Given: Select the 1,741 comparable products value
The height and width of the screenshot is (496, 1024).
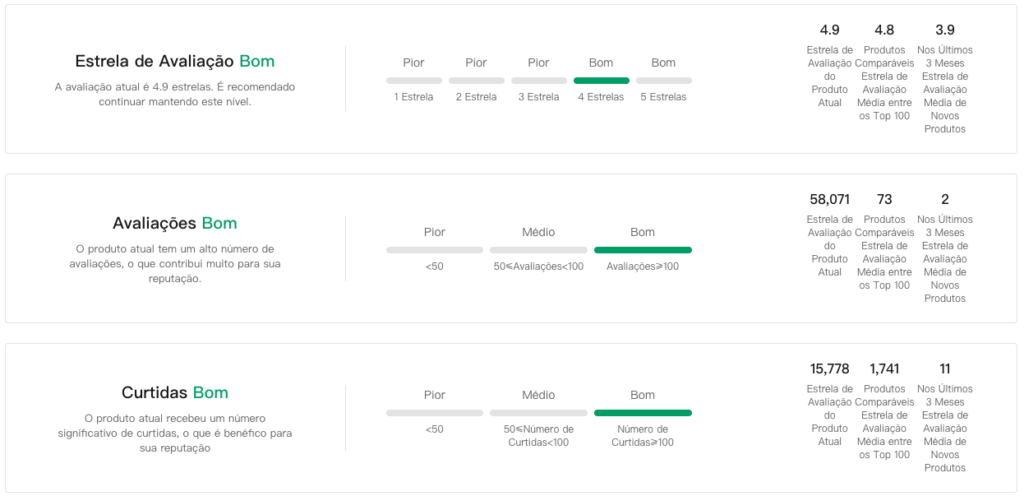Looking at the screenshot, I should (885, 369).
